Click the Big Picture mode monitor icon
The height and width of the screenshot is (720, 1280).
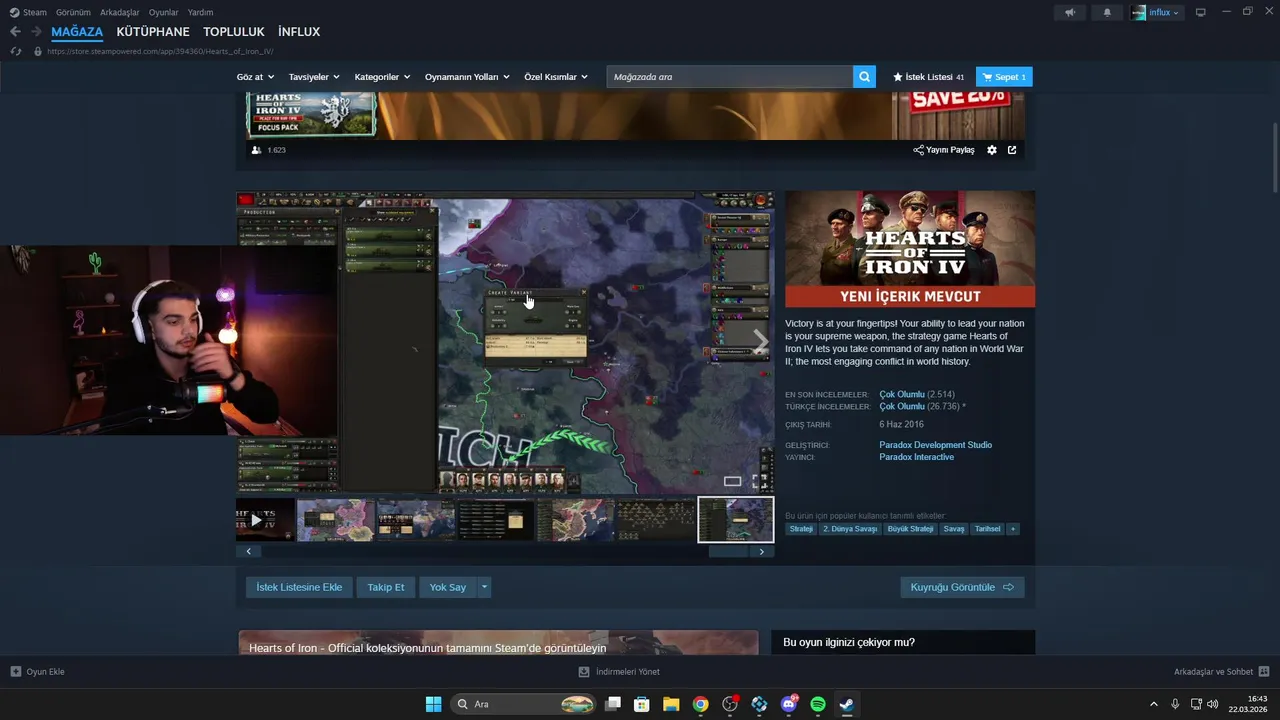[x=1201, y=12]
